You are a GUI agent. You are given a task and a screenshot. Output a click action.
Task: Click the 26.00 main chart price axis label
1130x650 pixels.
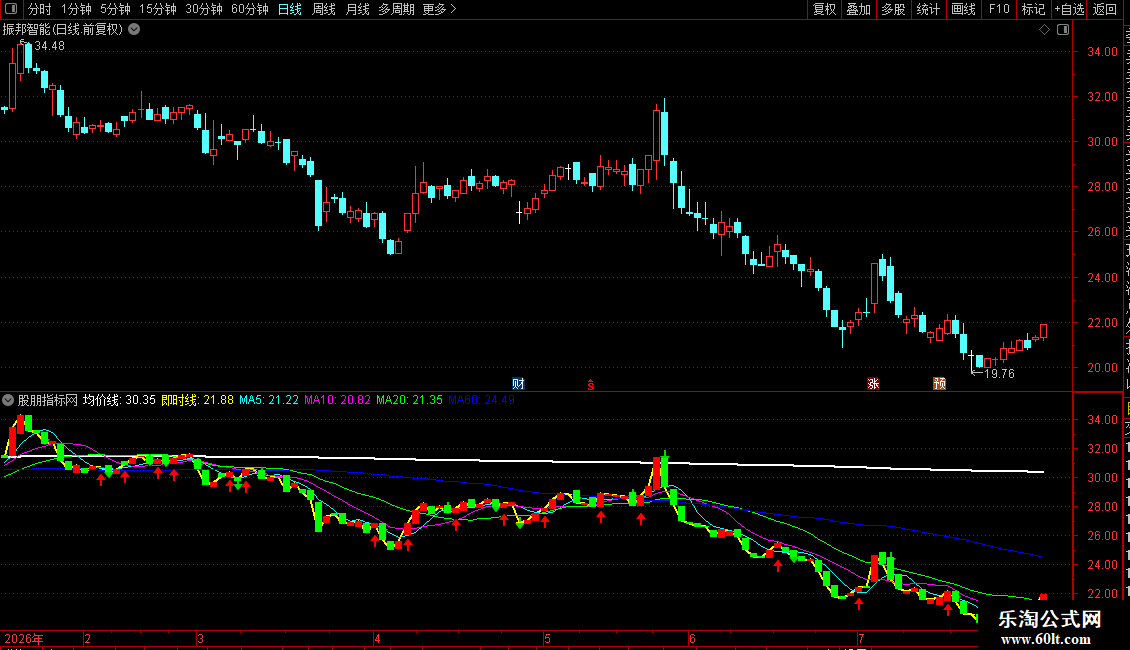click(x=1103, y=232)
